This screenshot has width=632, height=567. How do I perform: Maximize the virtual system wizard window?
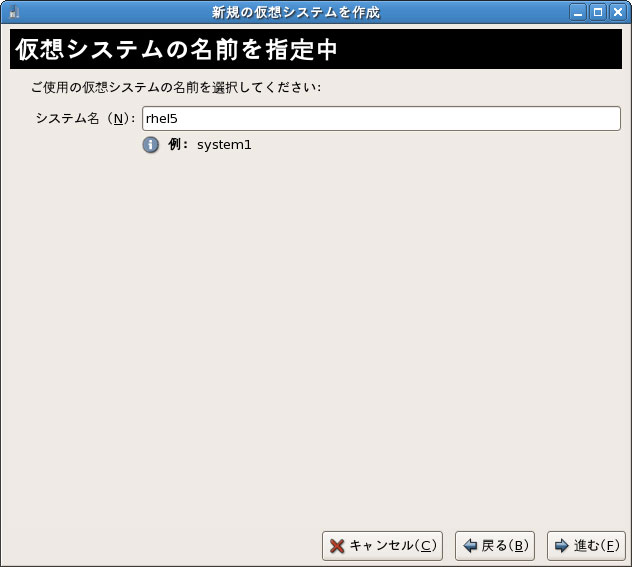pos(598,12)
